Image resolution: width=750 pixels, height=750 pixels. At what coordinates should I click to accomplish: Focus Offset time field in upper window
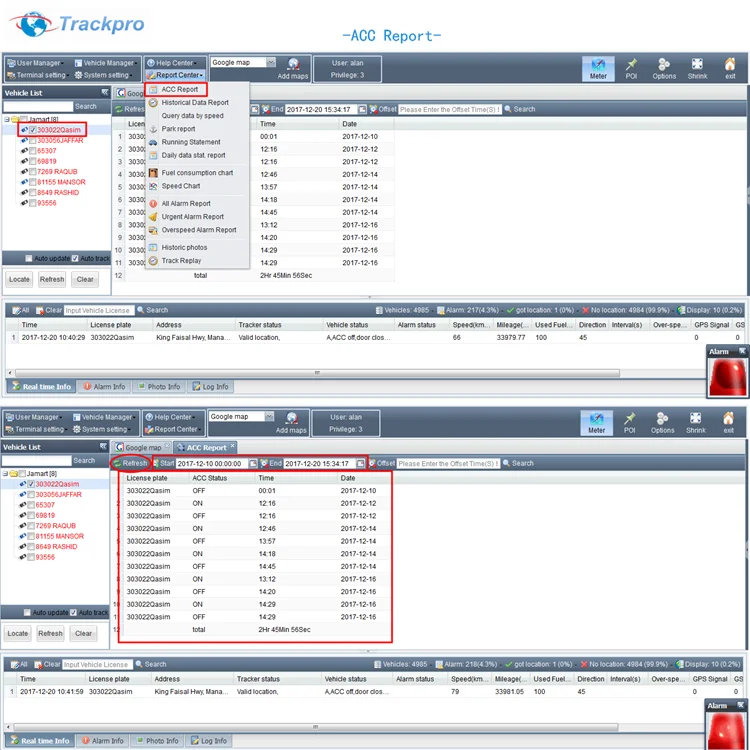(x=450, y=110)
